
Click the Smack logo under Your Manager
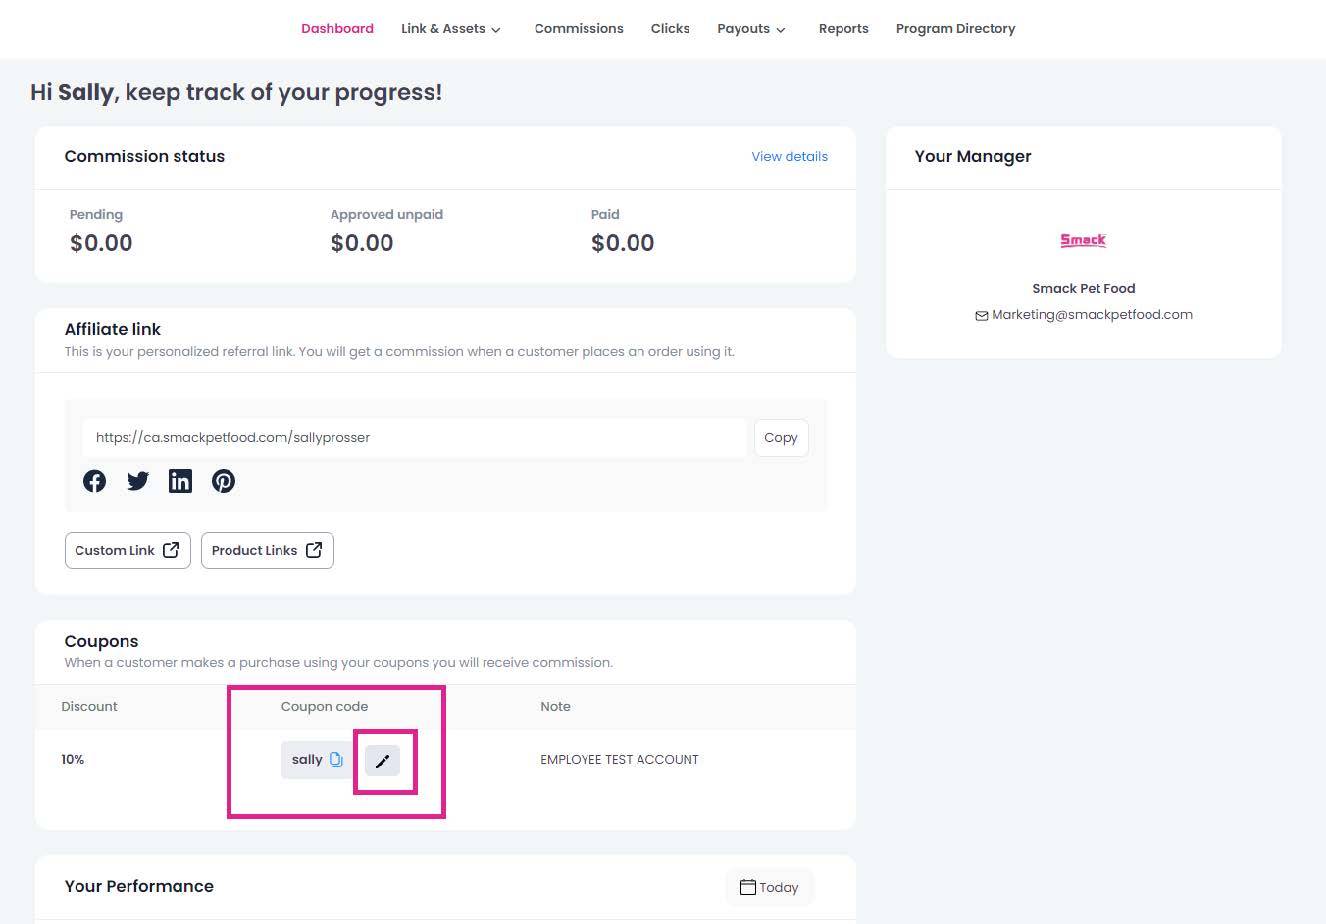[x=1083, y=240]
